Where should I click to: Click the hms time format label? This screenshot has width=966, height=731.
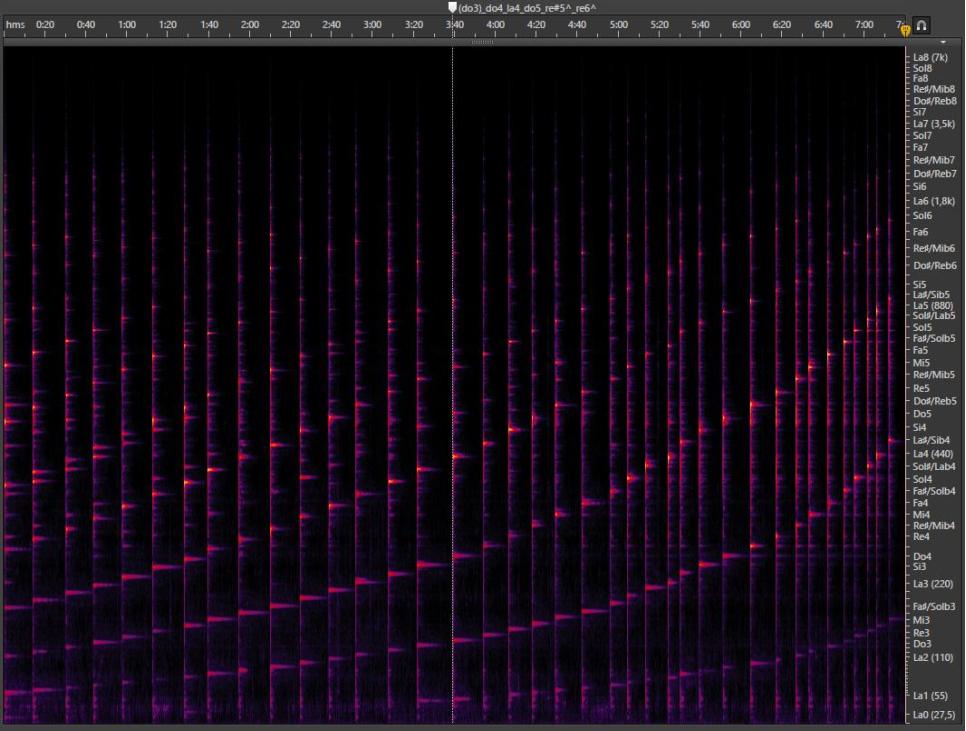(x=15, y=24)
